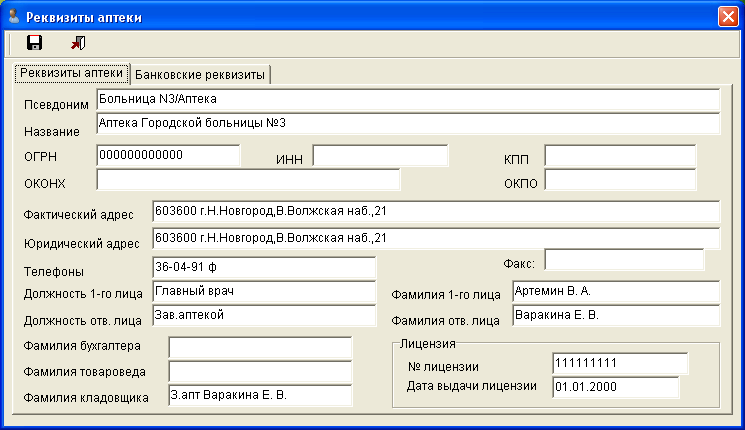Click into the Псевдоним field
This screenshot has height=430, width=745.
tap(408, 100)
